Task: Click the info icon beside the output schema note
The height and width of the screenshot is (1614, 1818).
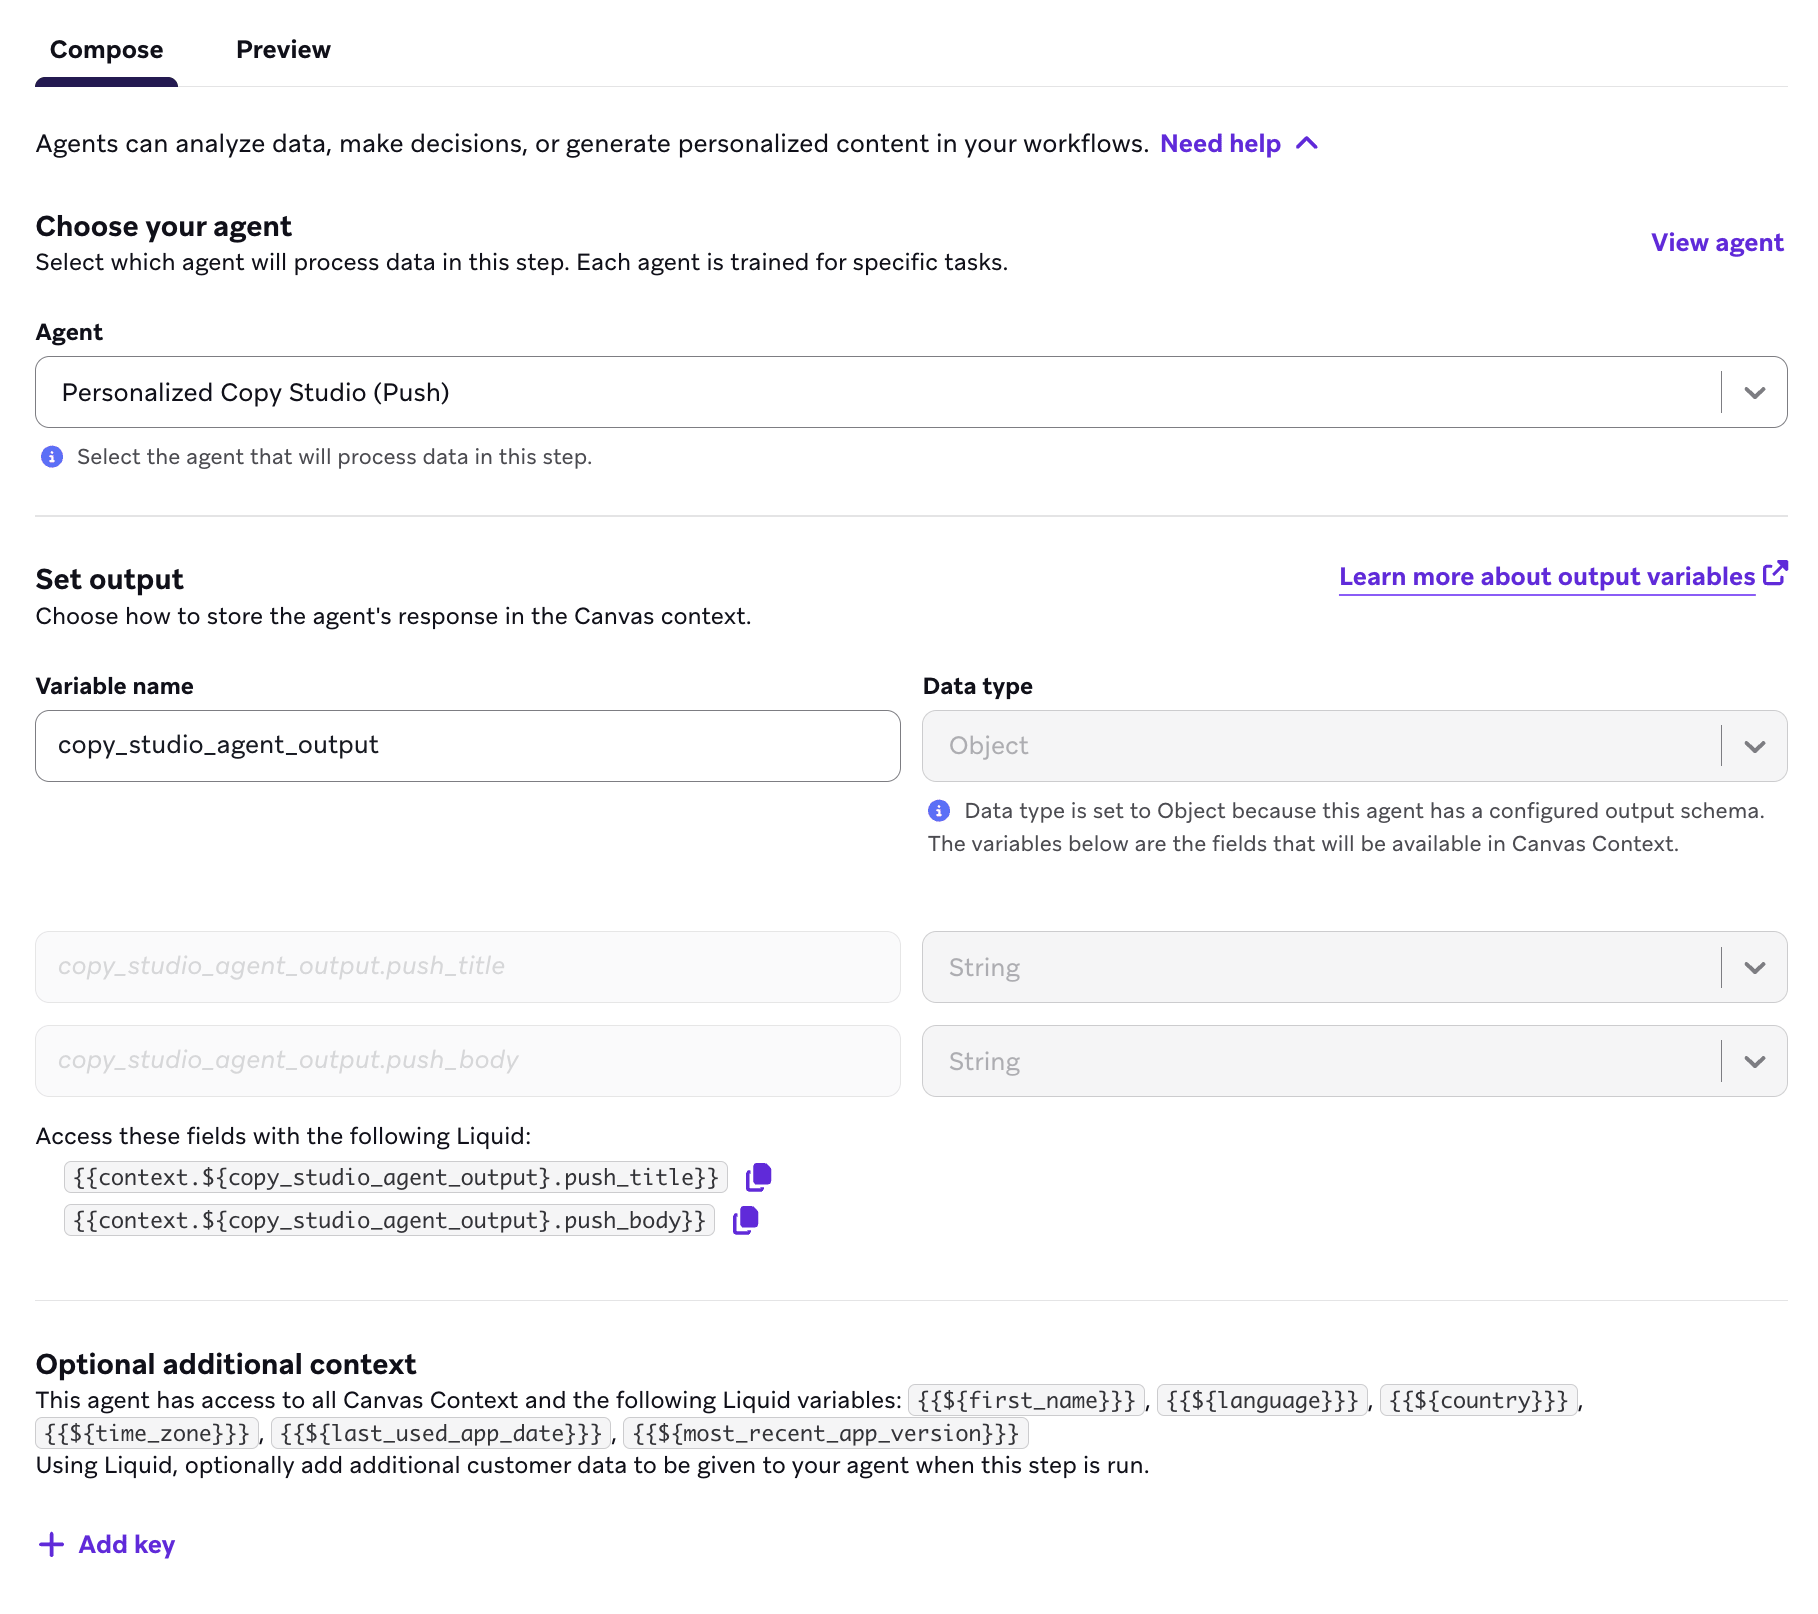Action: (x=940, y=811)
